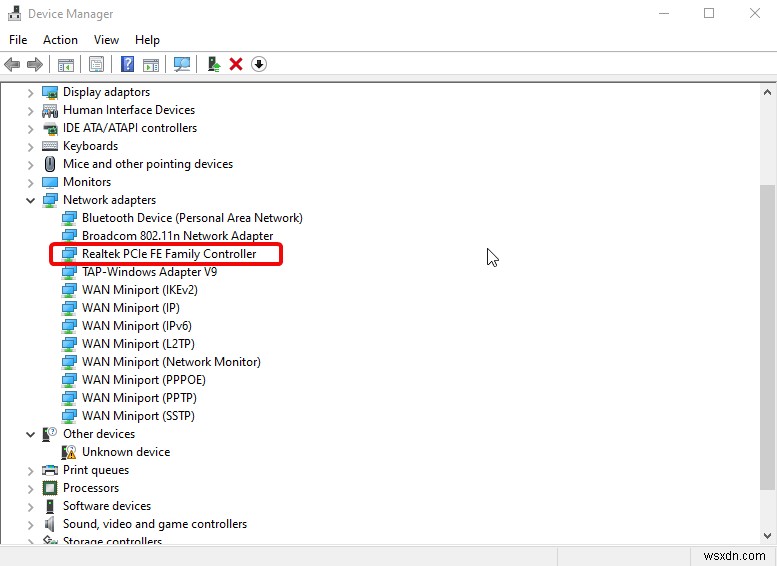The width and height of the screenshot is (777, 566).
Task: Click the Action Pane toolbar icon
Action: tap(151, 64)
